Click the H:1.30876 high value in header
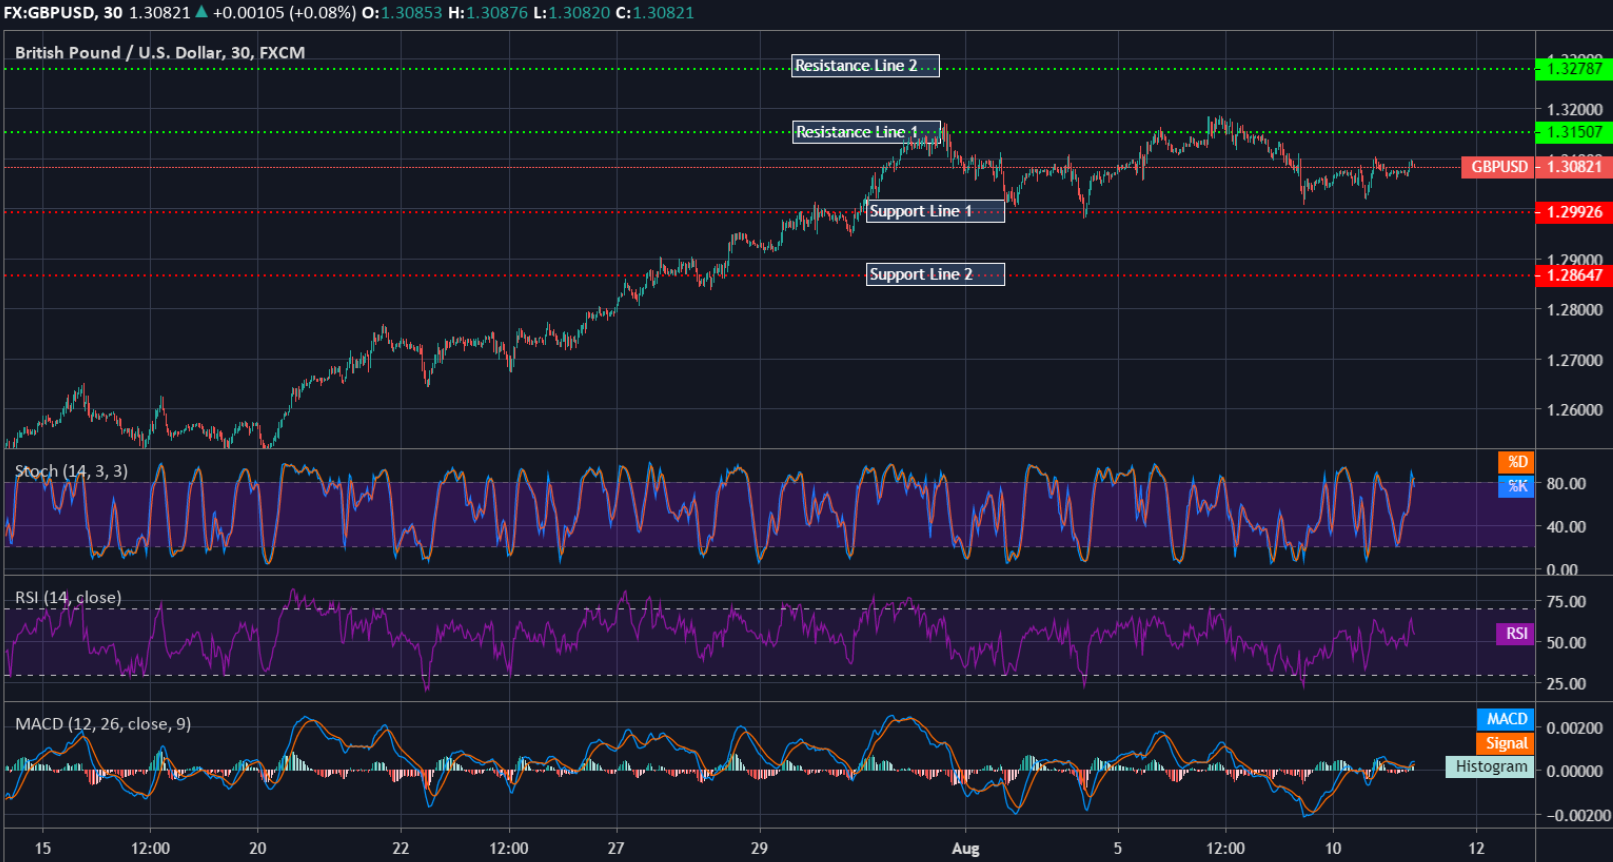Viewport: 1613px width, 862px height. click(x=490, y=13)
